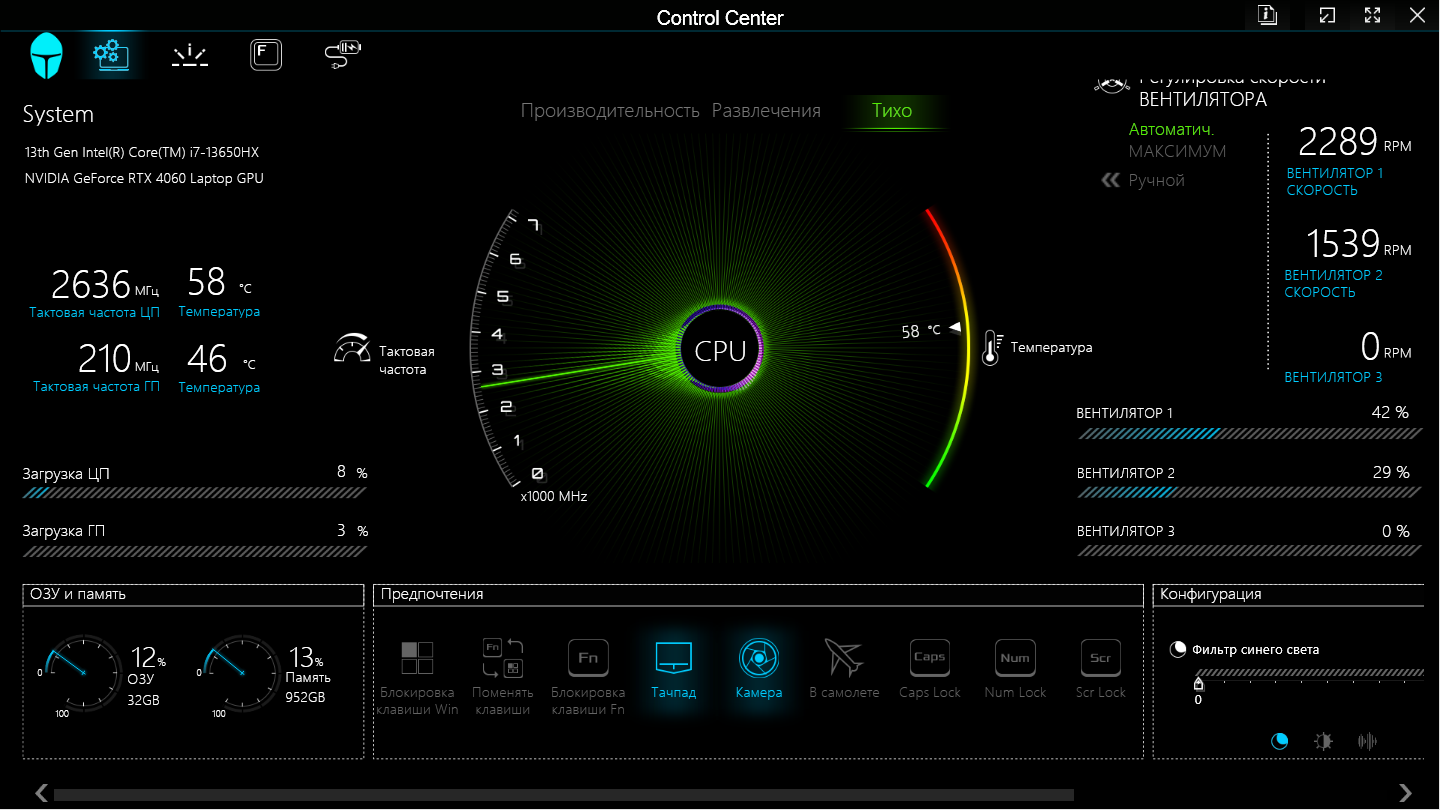The image size is (1440, 810).
Task: Click the 1539 RPM fan speed value
Action: pyautogui.click(x=1359, y=244)
